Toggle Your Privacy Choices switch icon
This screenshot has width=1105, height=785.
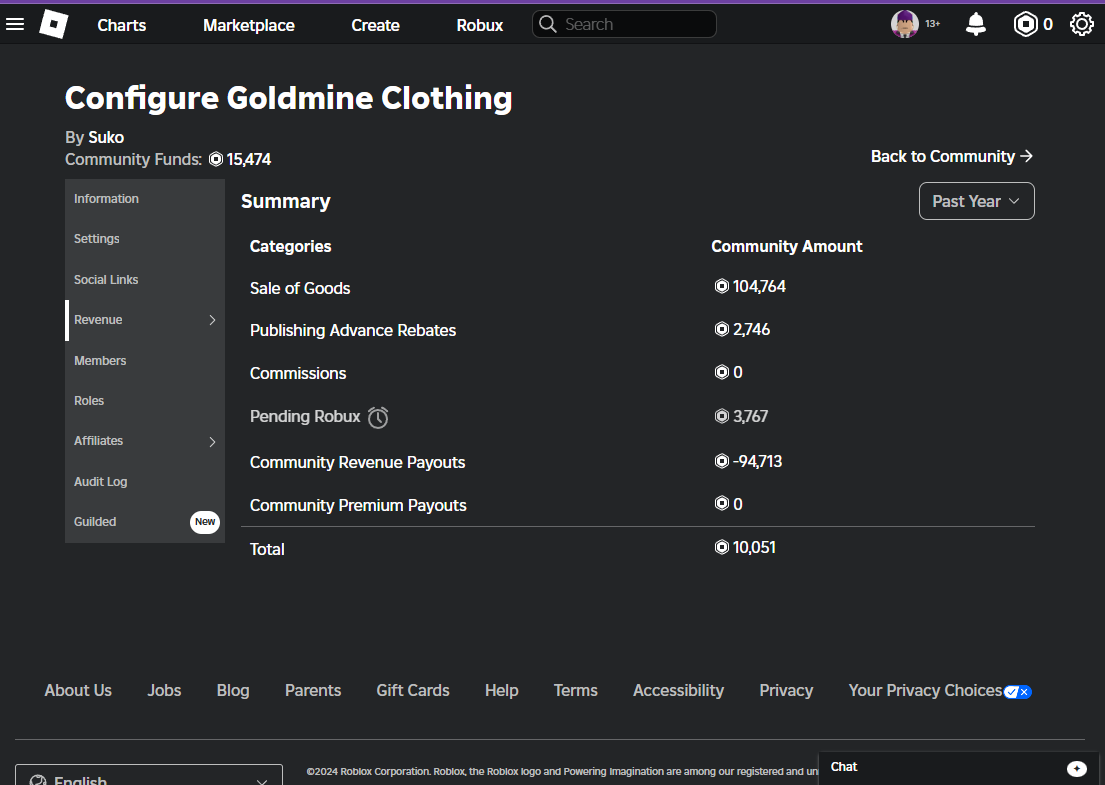tap(1018, 691)
